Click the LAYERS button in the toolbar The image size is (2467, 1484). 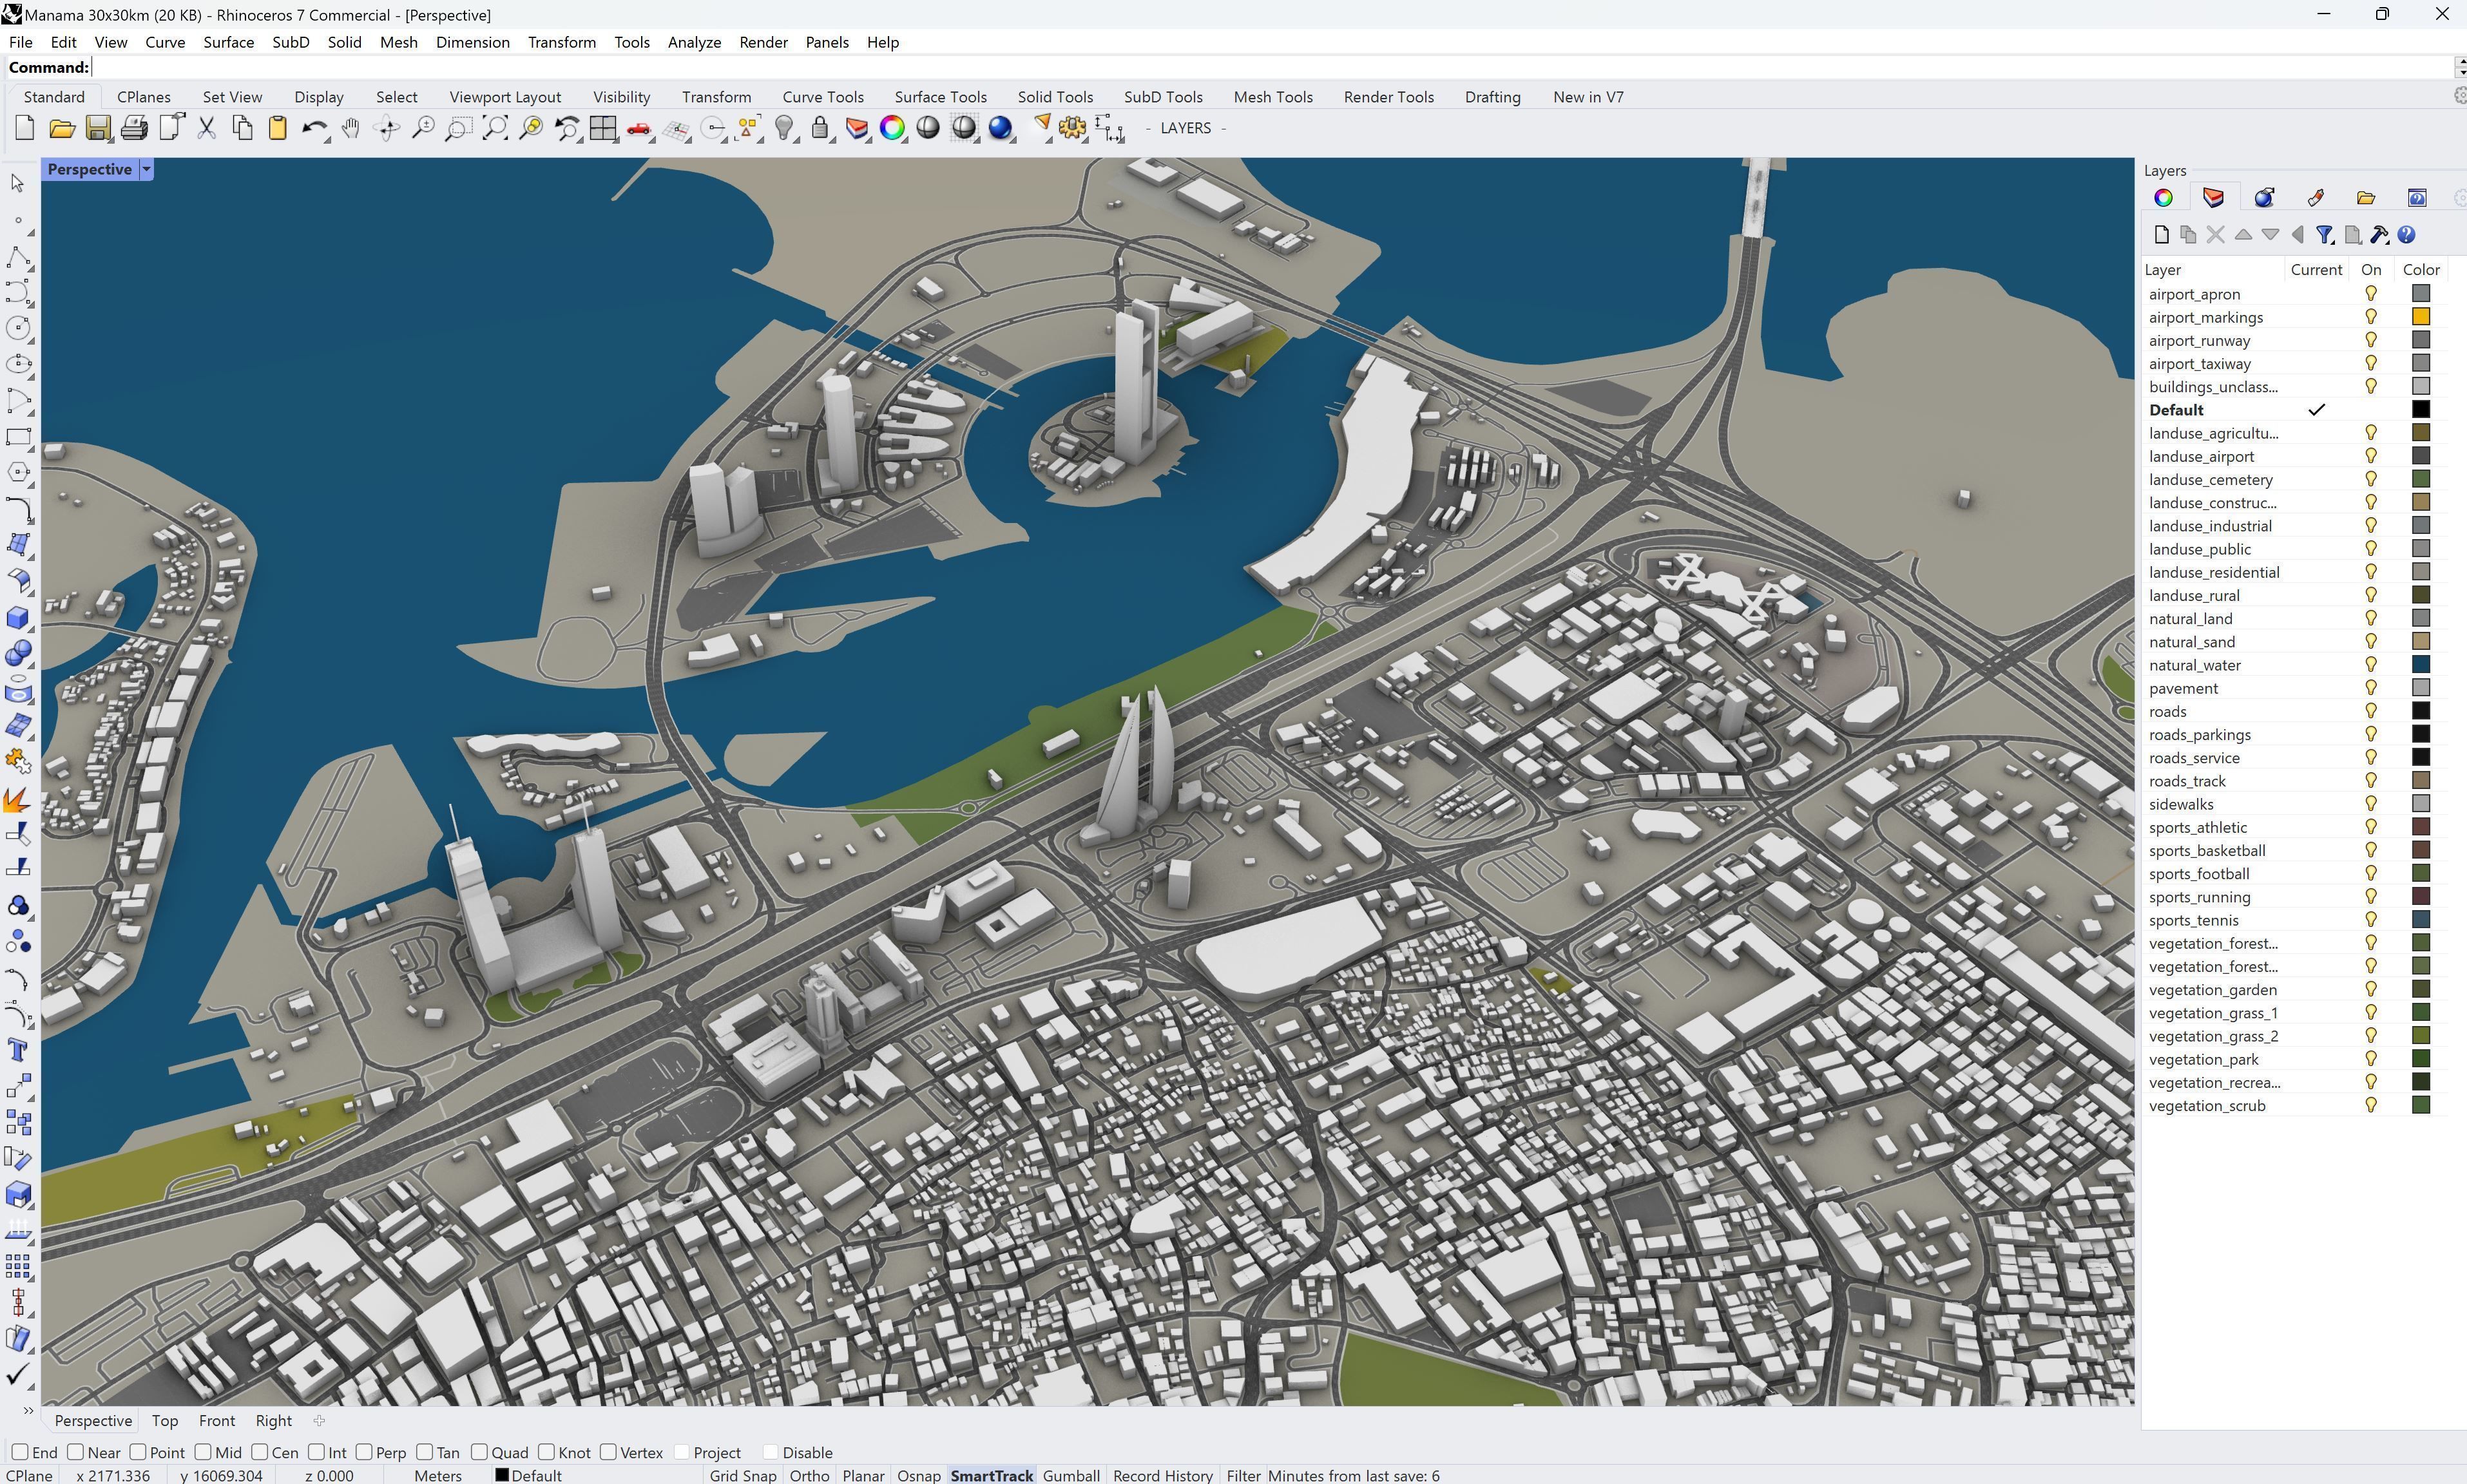tap(1185, 128)
